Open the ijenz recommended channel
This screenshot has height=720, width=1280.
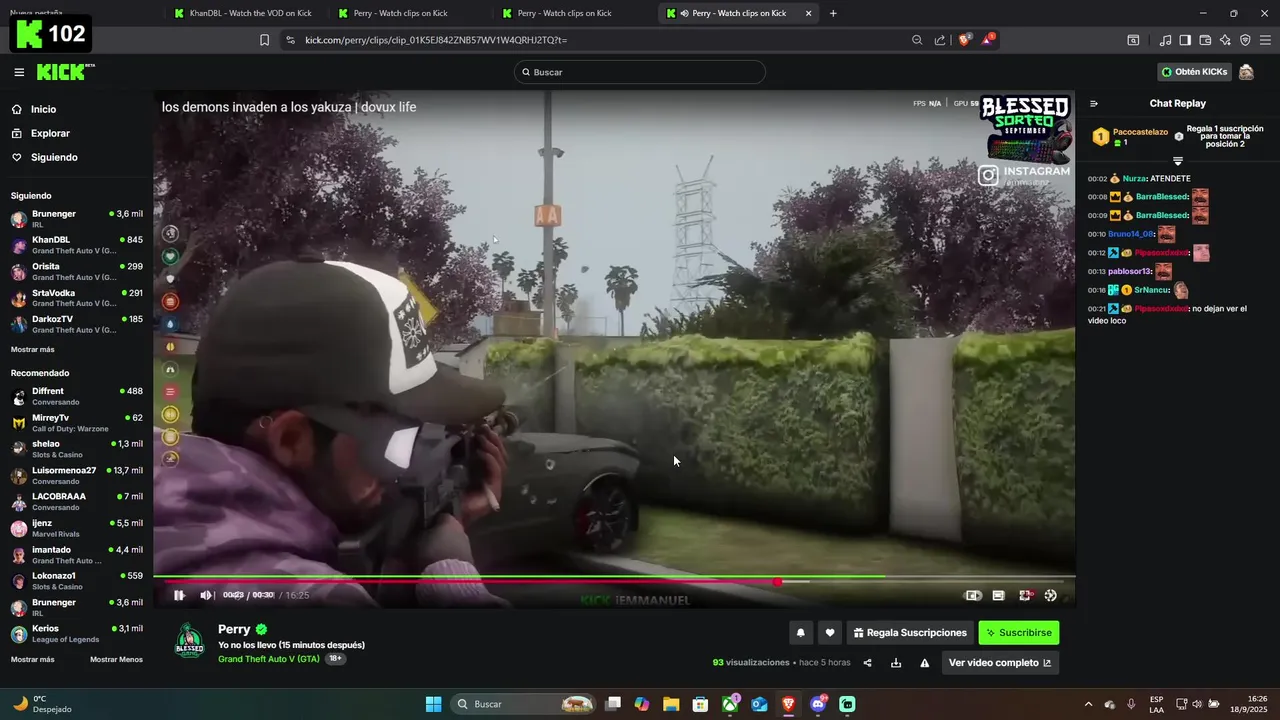tap(77, 528)
